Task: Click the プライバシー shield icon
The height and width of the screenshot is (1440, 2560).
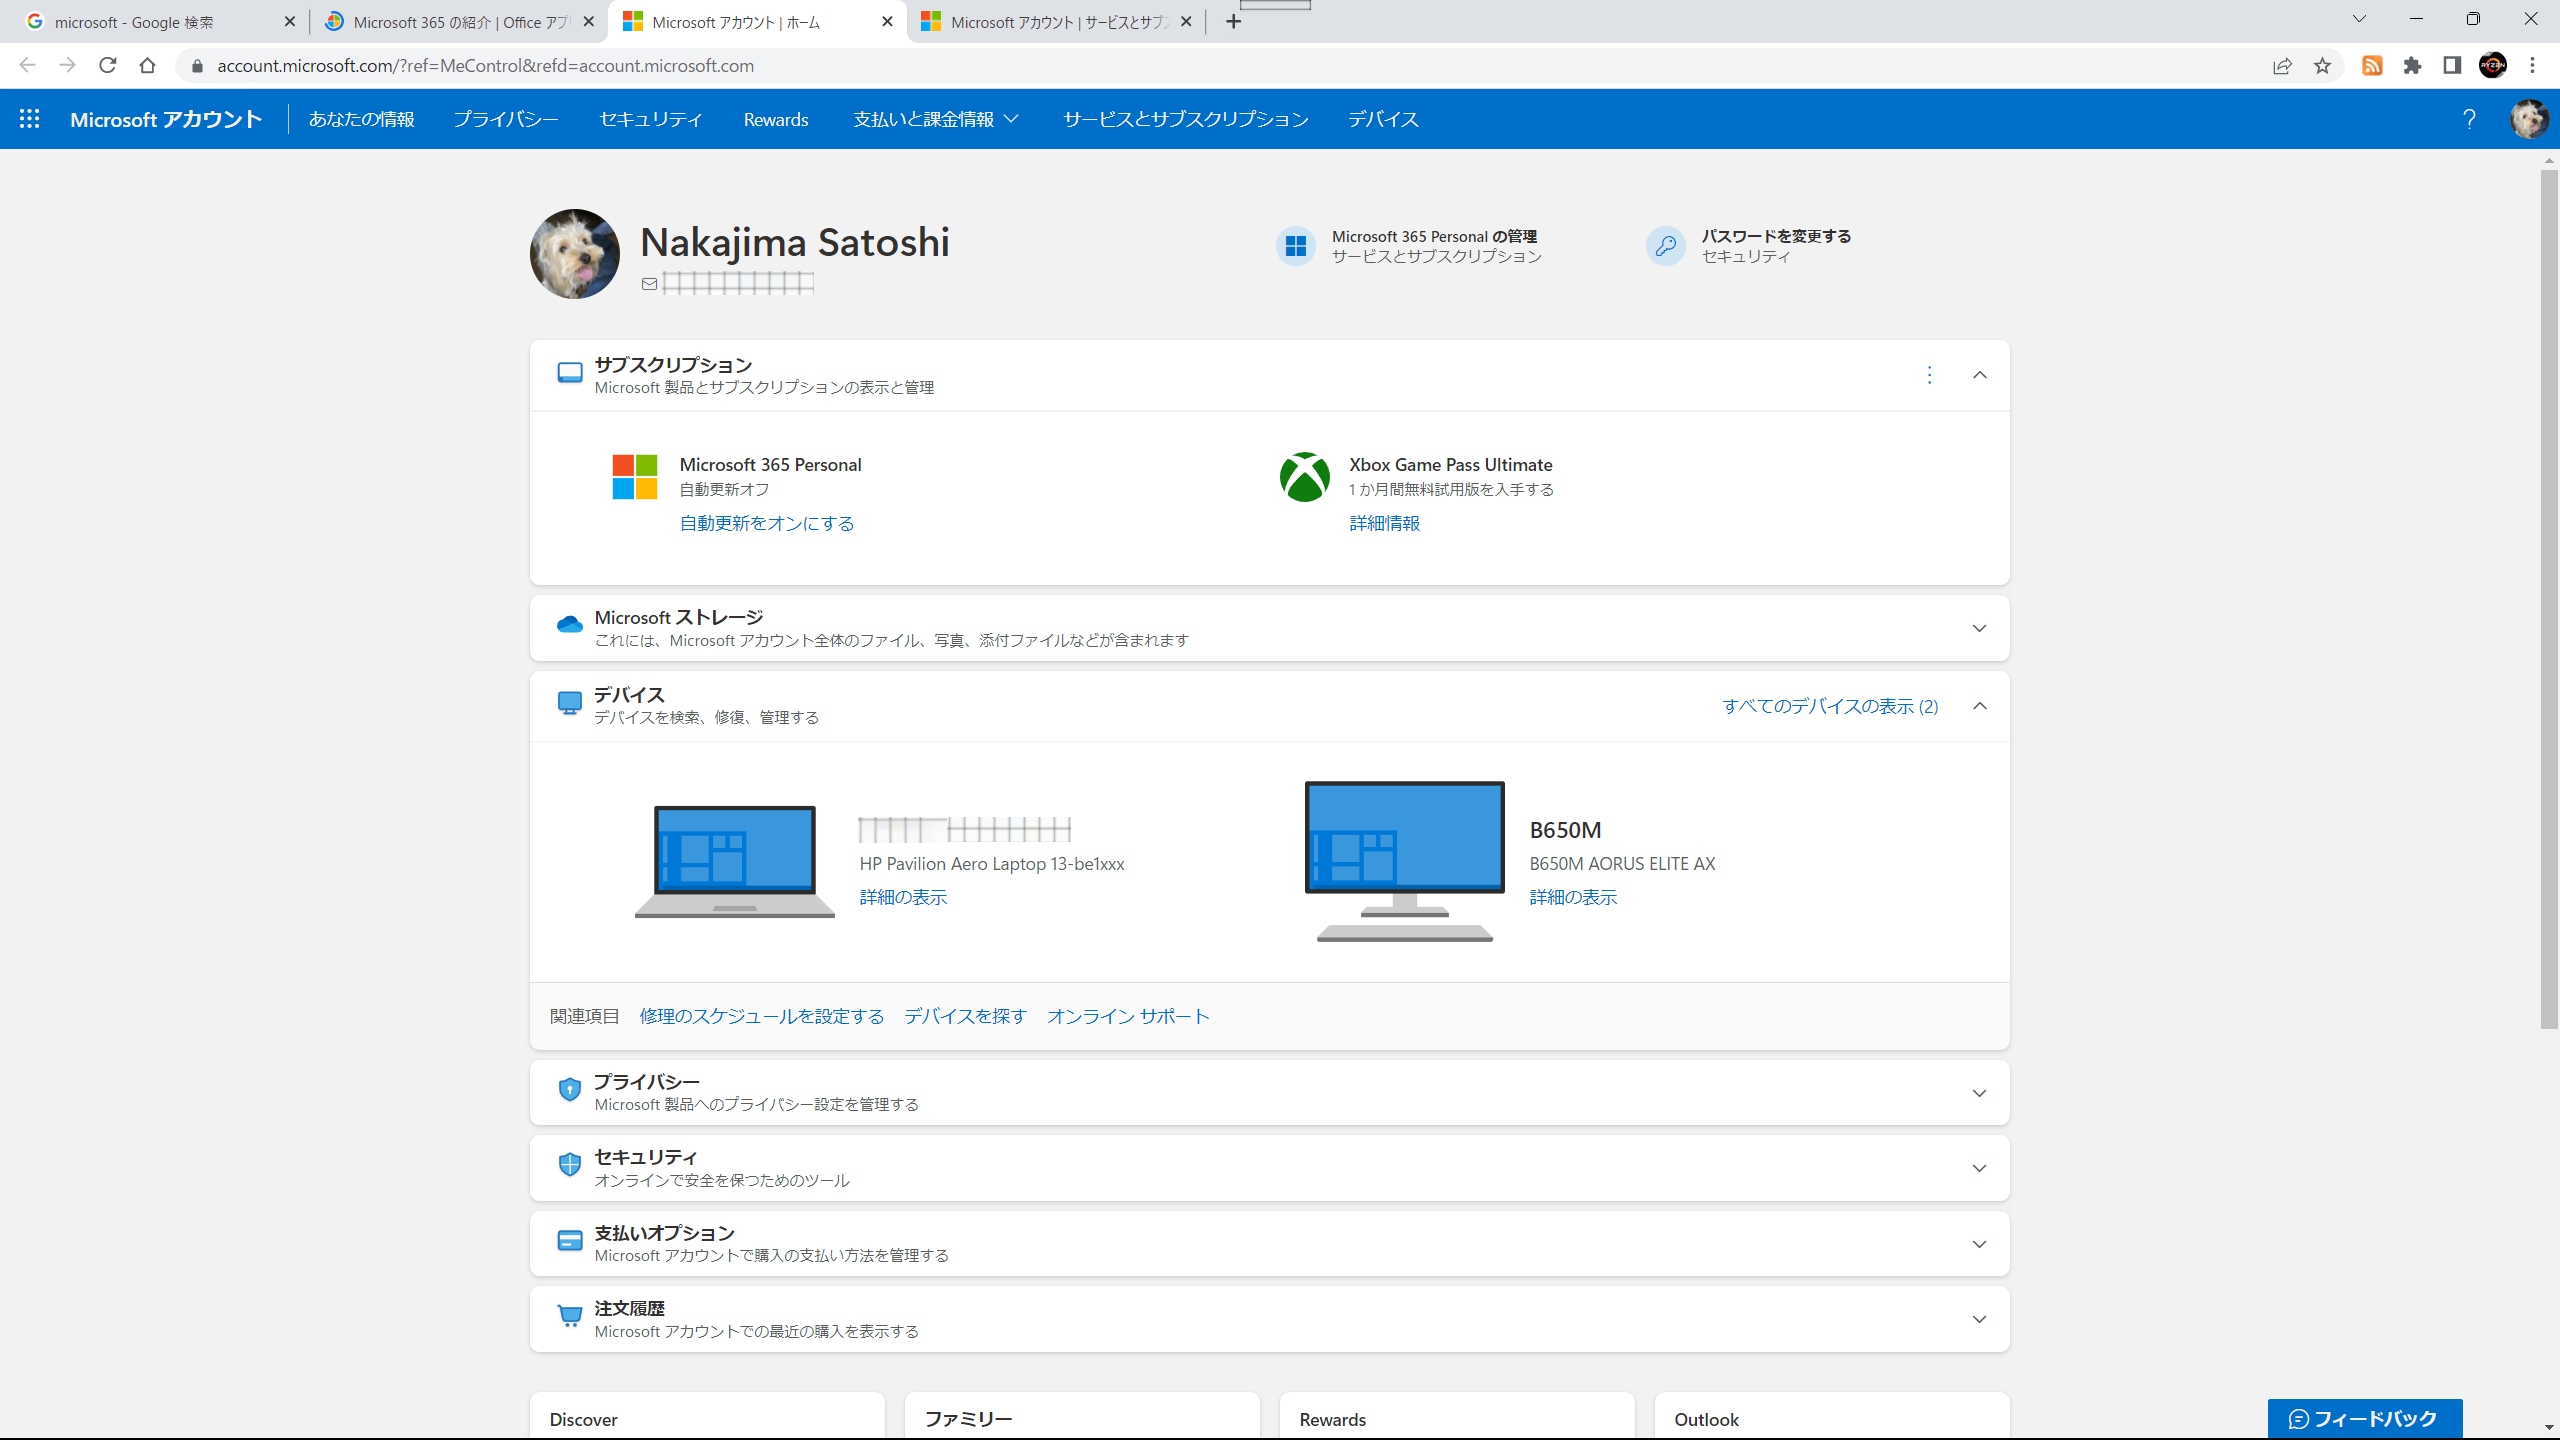Action: tap(570, 1090)
